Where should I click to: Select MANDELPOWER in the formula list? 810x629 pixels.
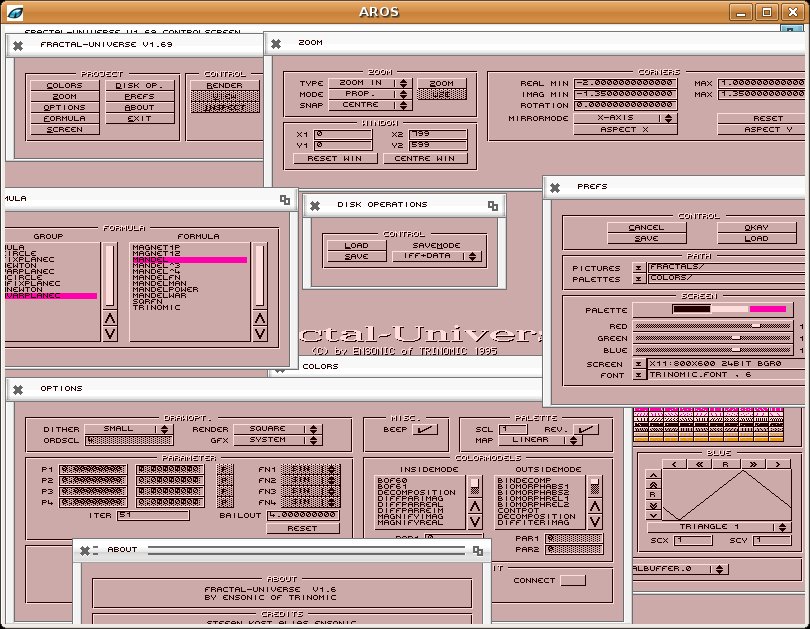(165, 290)
